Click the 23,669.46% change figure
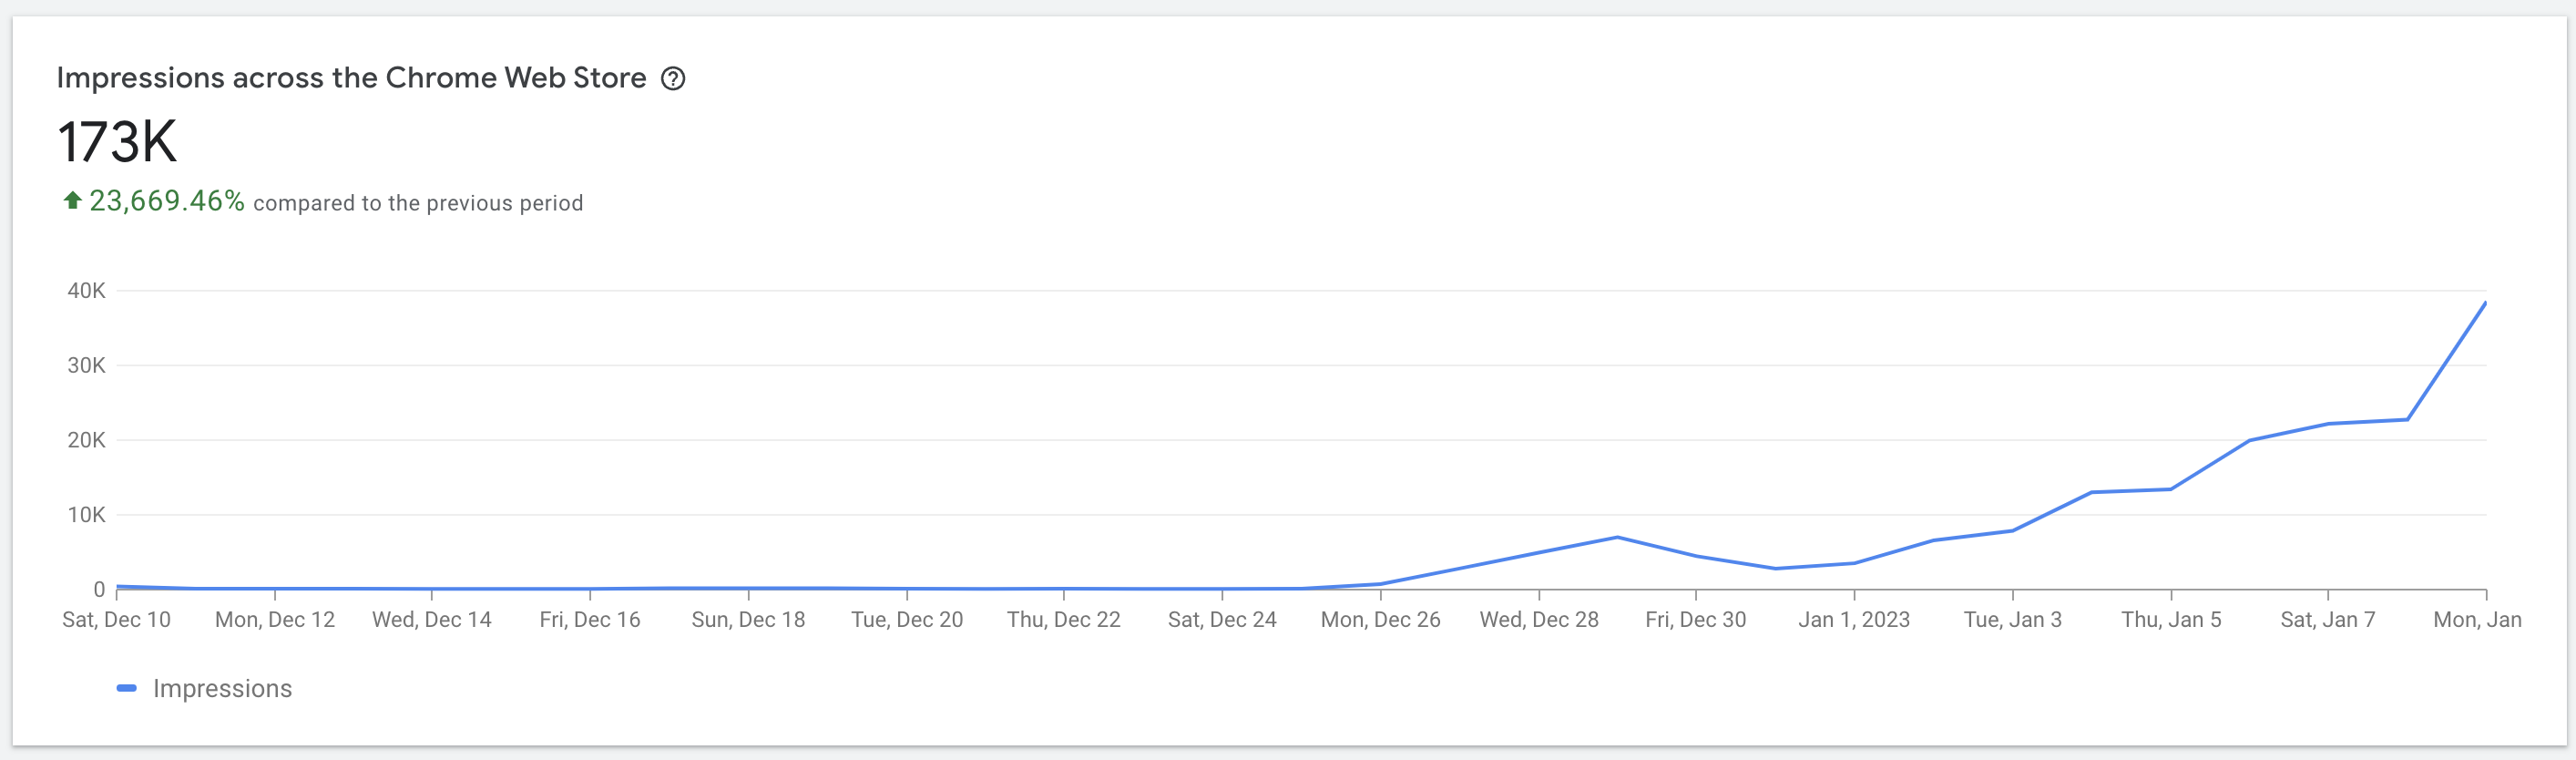 point(167,201)
